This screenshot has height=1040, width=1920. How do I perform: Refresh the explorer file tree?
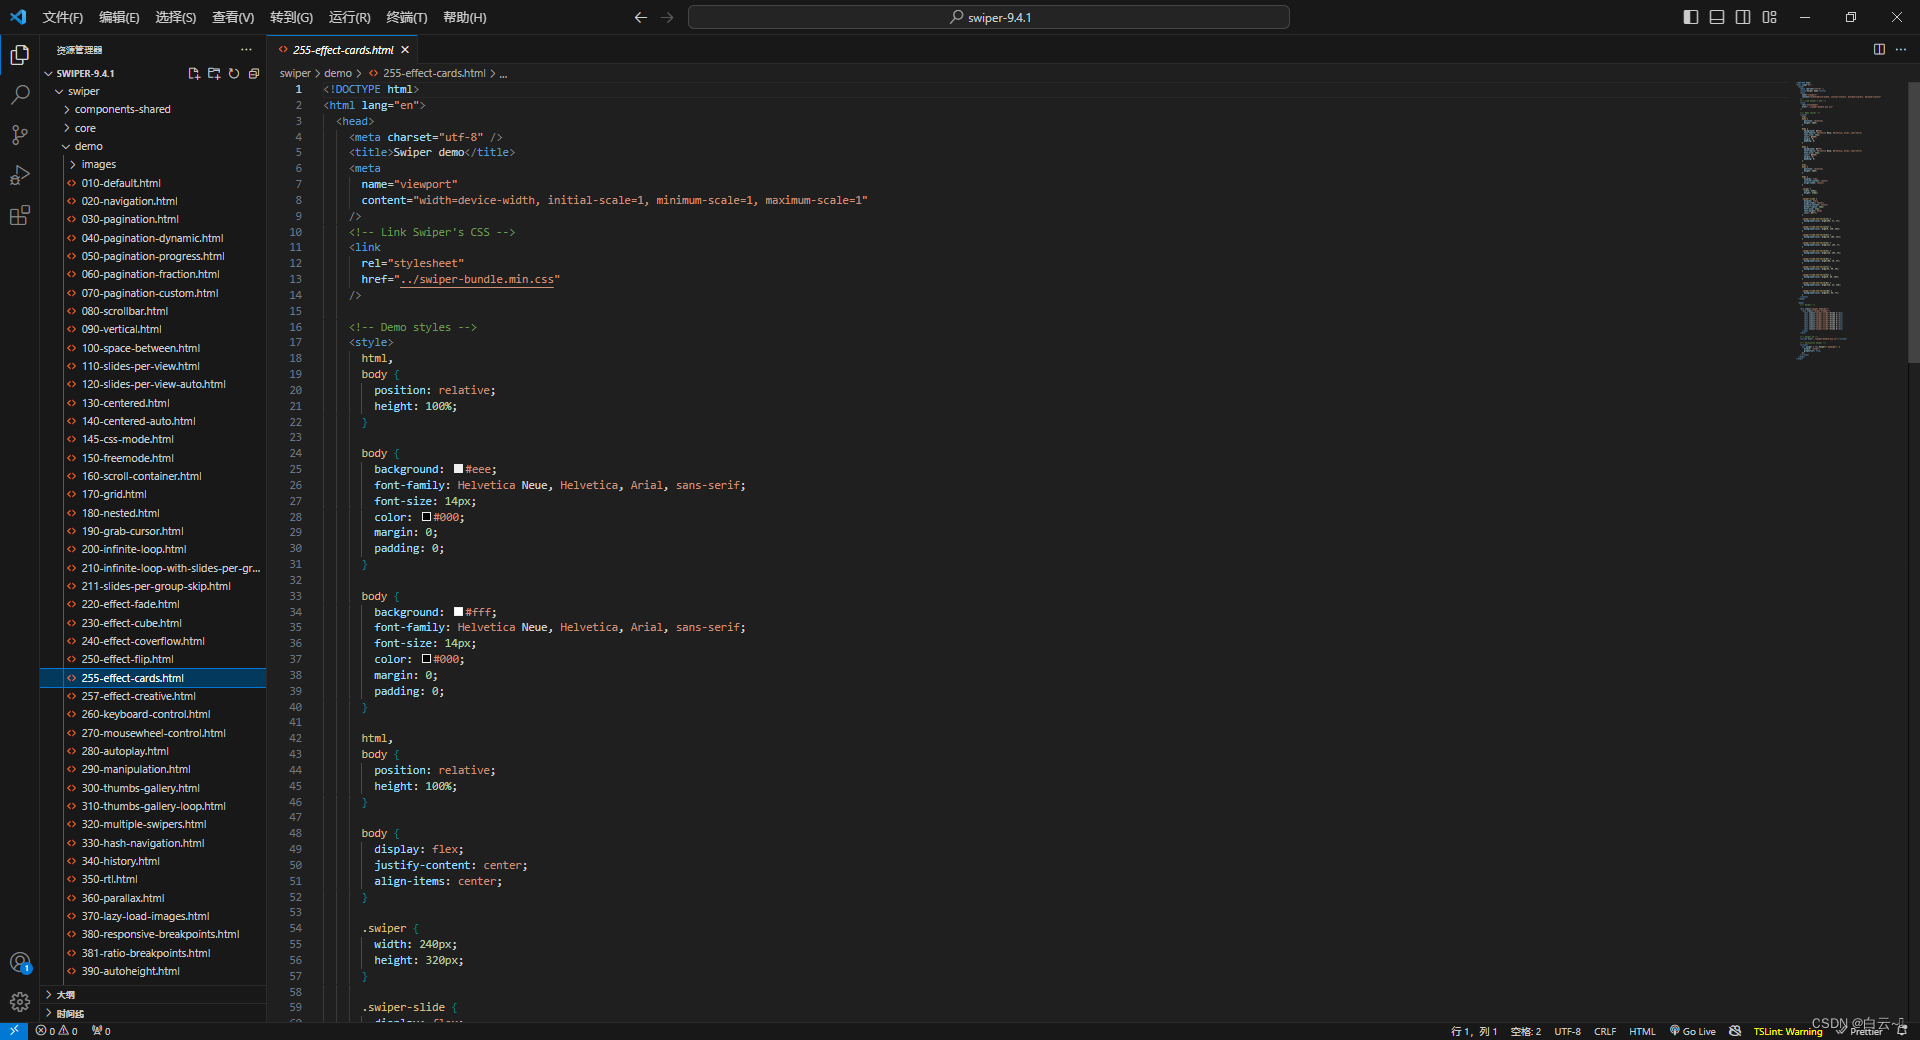[234, 73]
